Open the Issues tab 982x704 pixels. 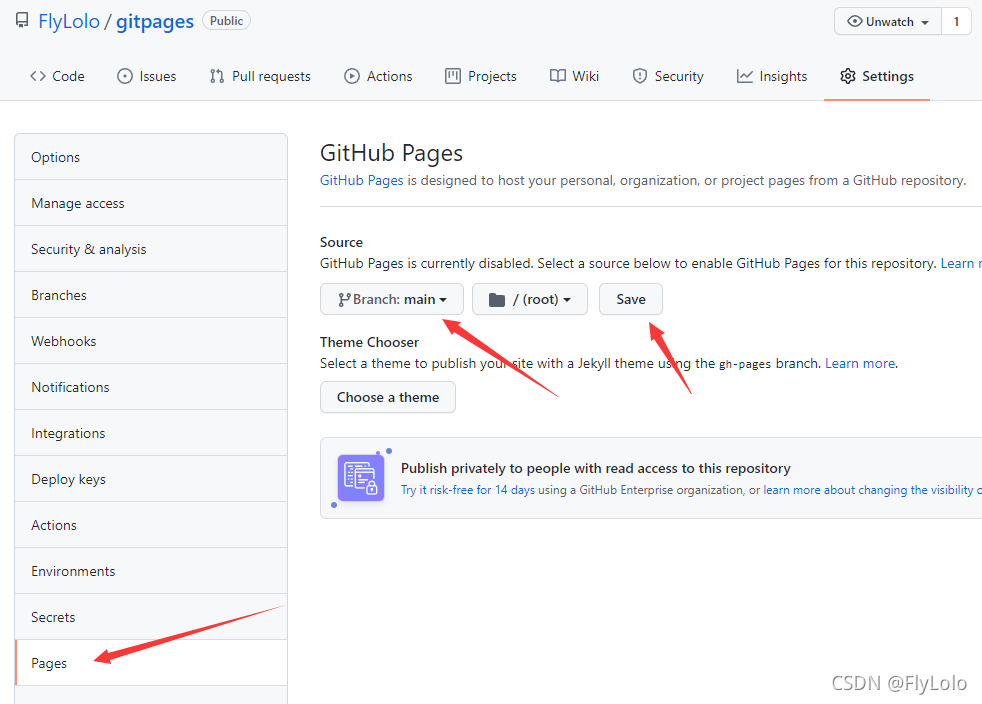(147, 76)
